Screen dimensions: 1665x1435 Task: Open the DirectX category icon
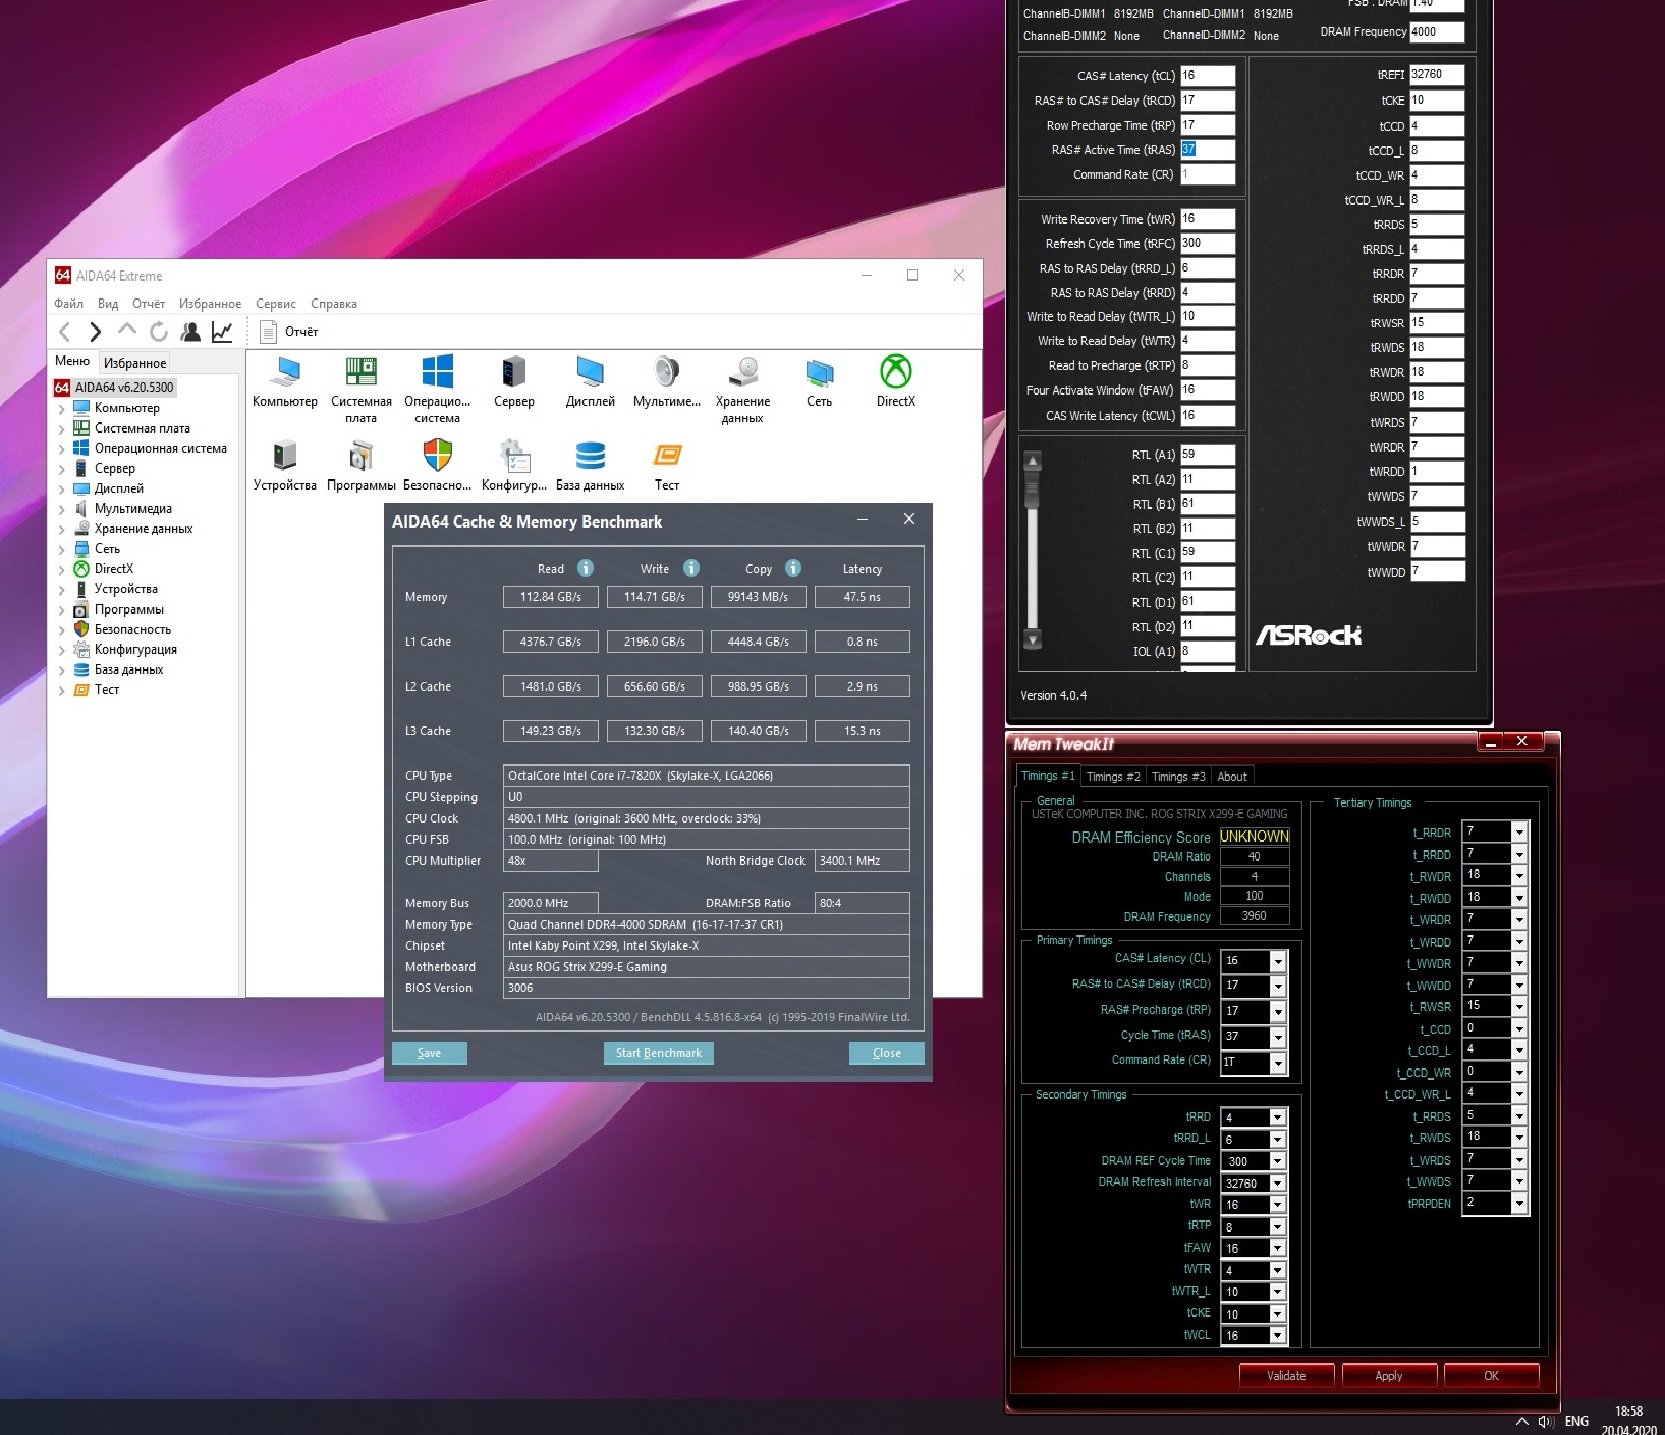click(x=896, y=373)
